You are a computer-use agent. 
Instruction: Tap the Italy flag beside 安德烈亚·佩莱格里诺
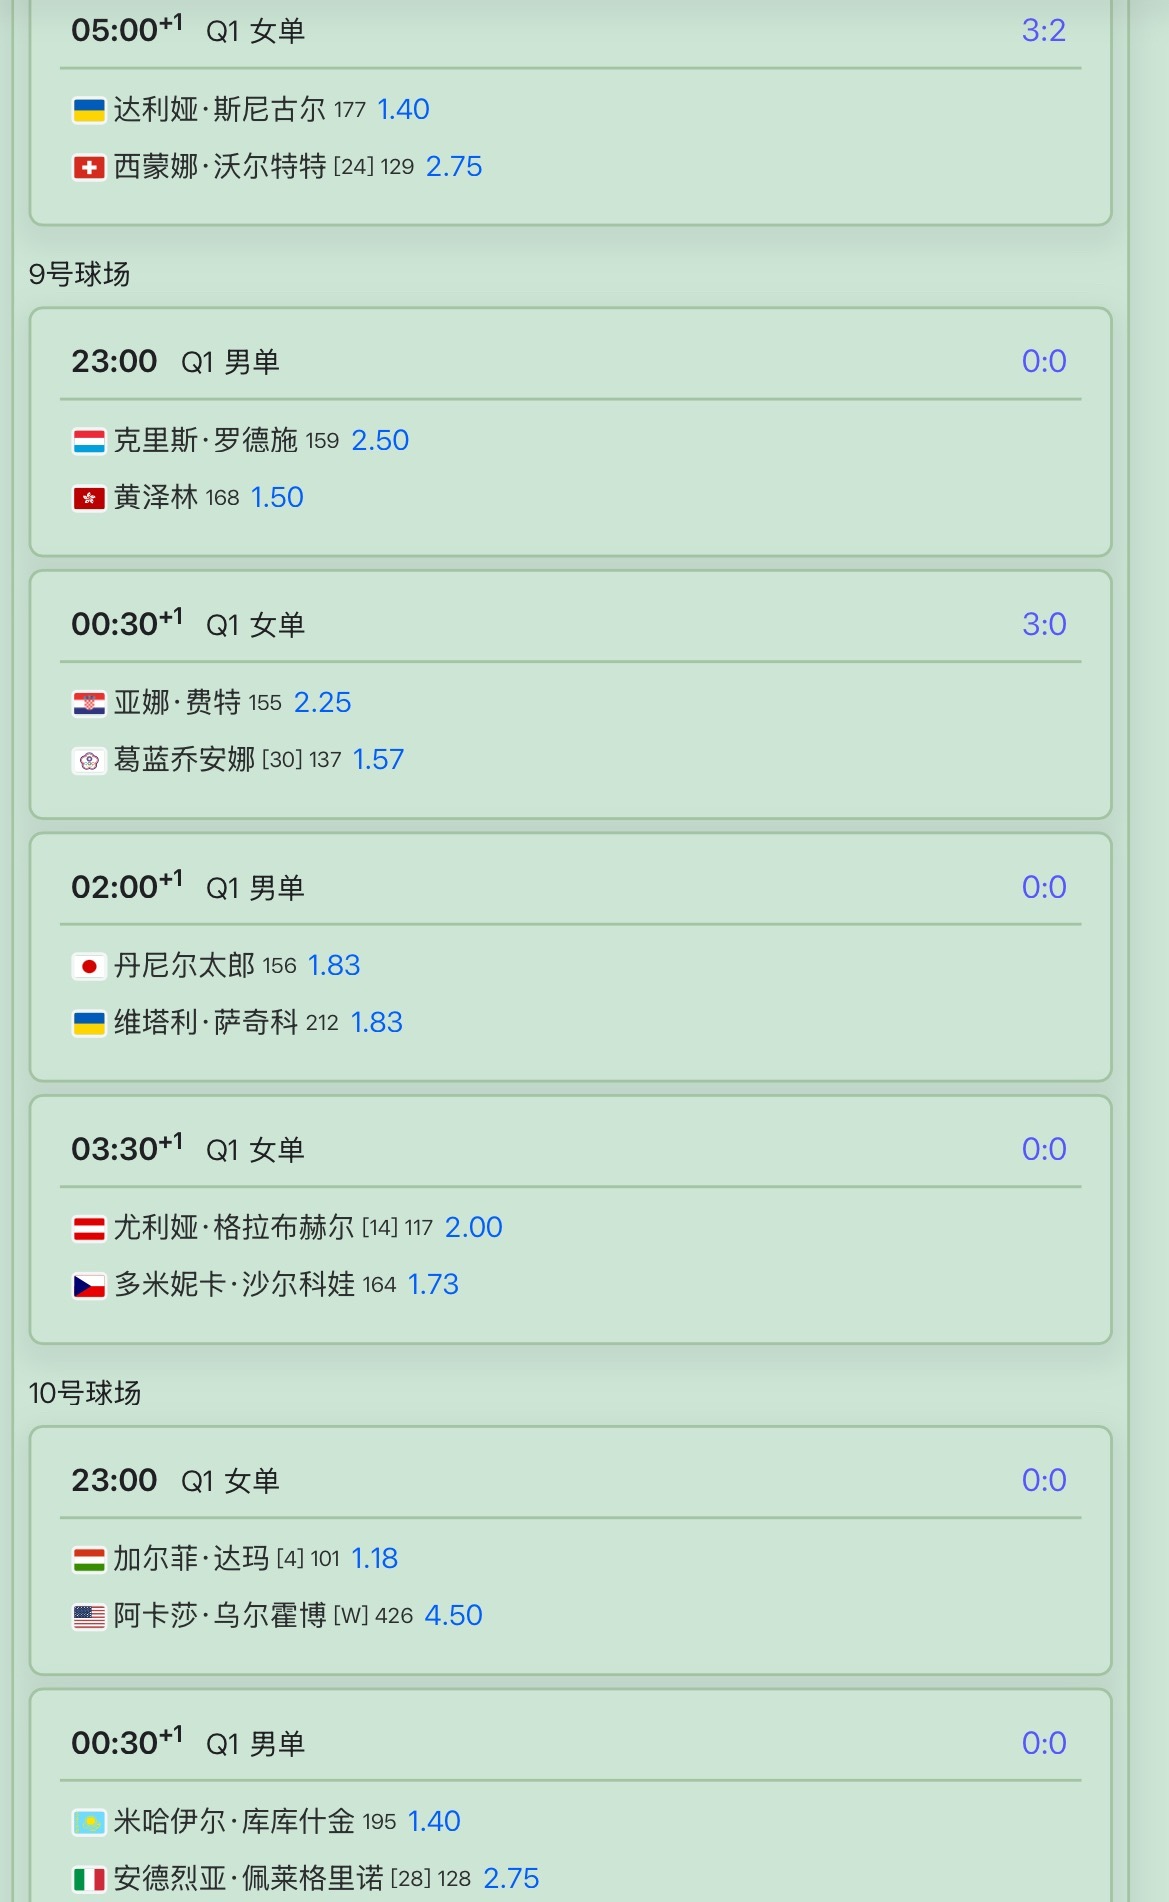pyautogui.click(x=89, y=1879)
